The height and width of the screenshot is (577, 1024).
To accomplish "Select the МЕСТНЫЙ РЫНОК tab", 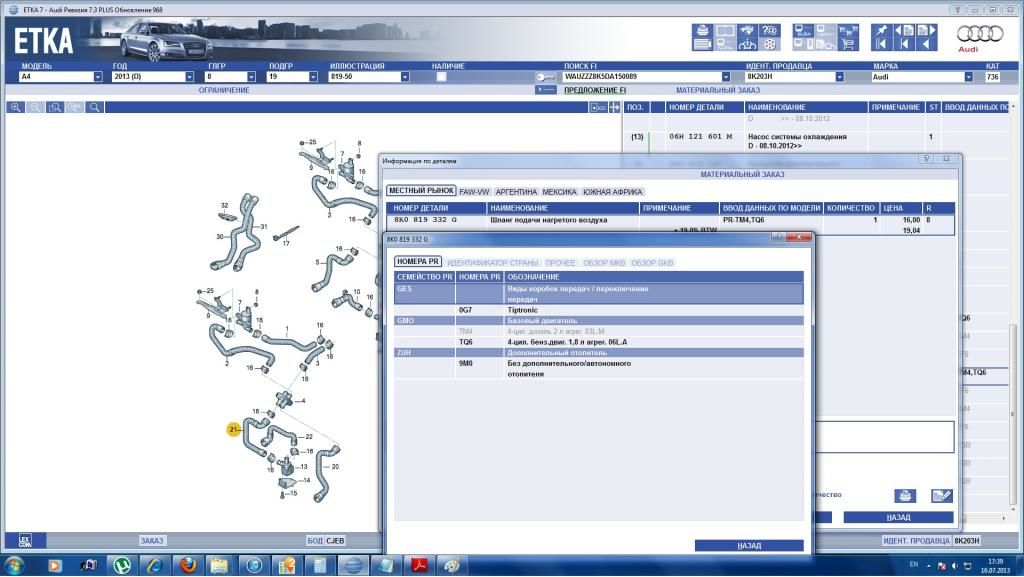I will tap(421, 191).
